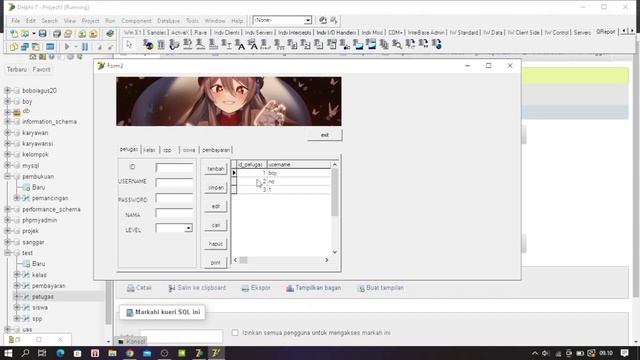The image size is (640, 360).
Task: Open Microsoft Edge from the taskbar
Action: (60, 353)
